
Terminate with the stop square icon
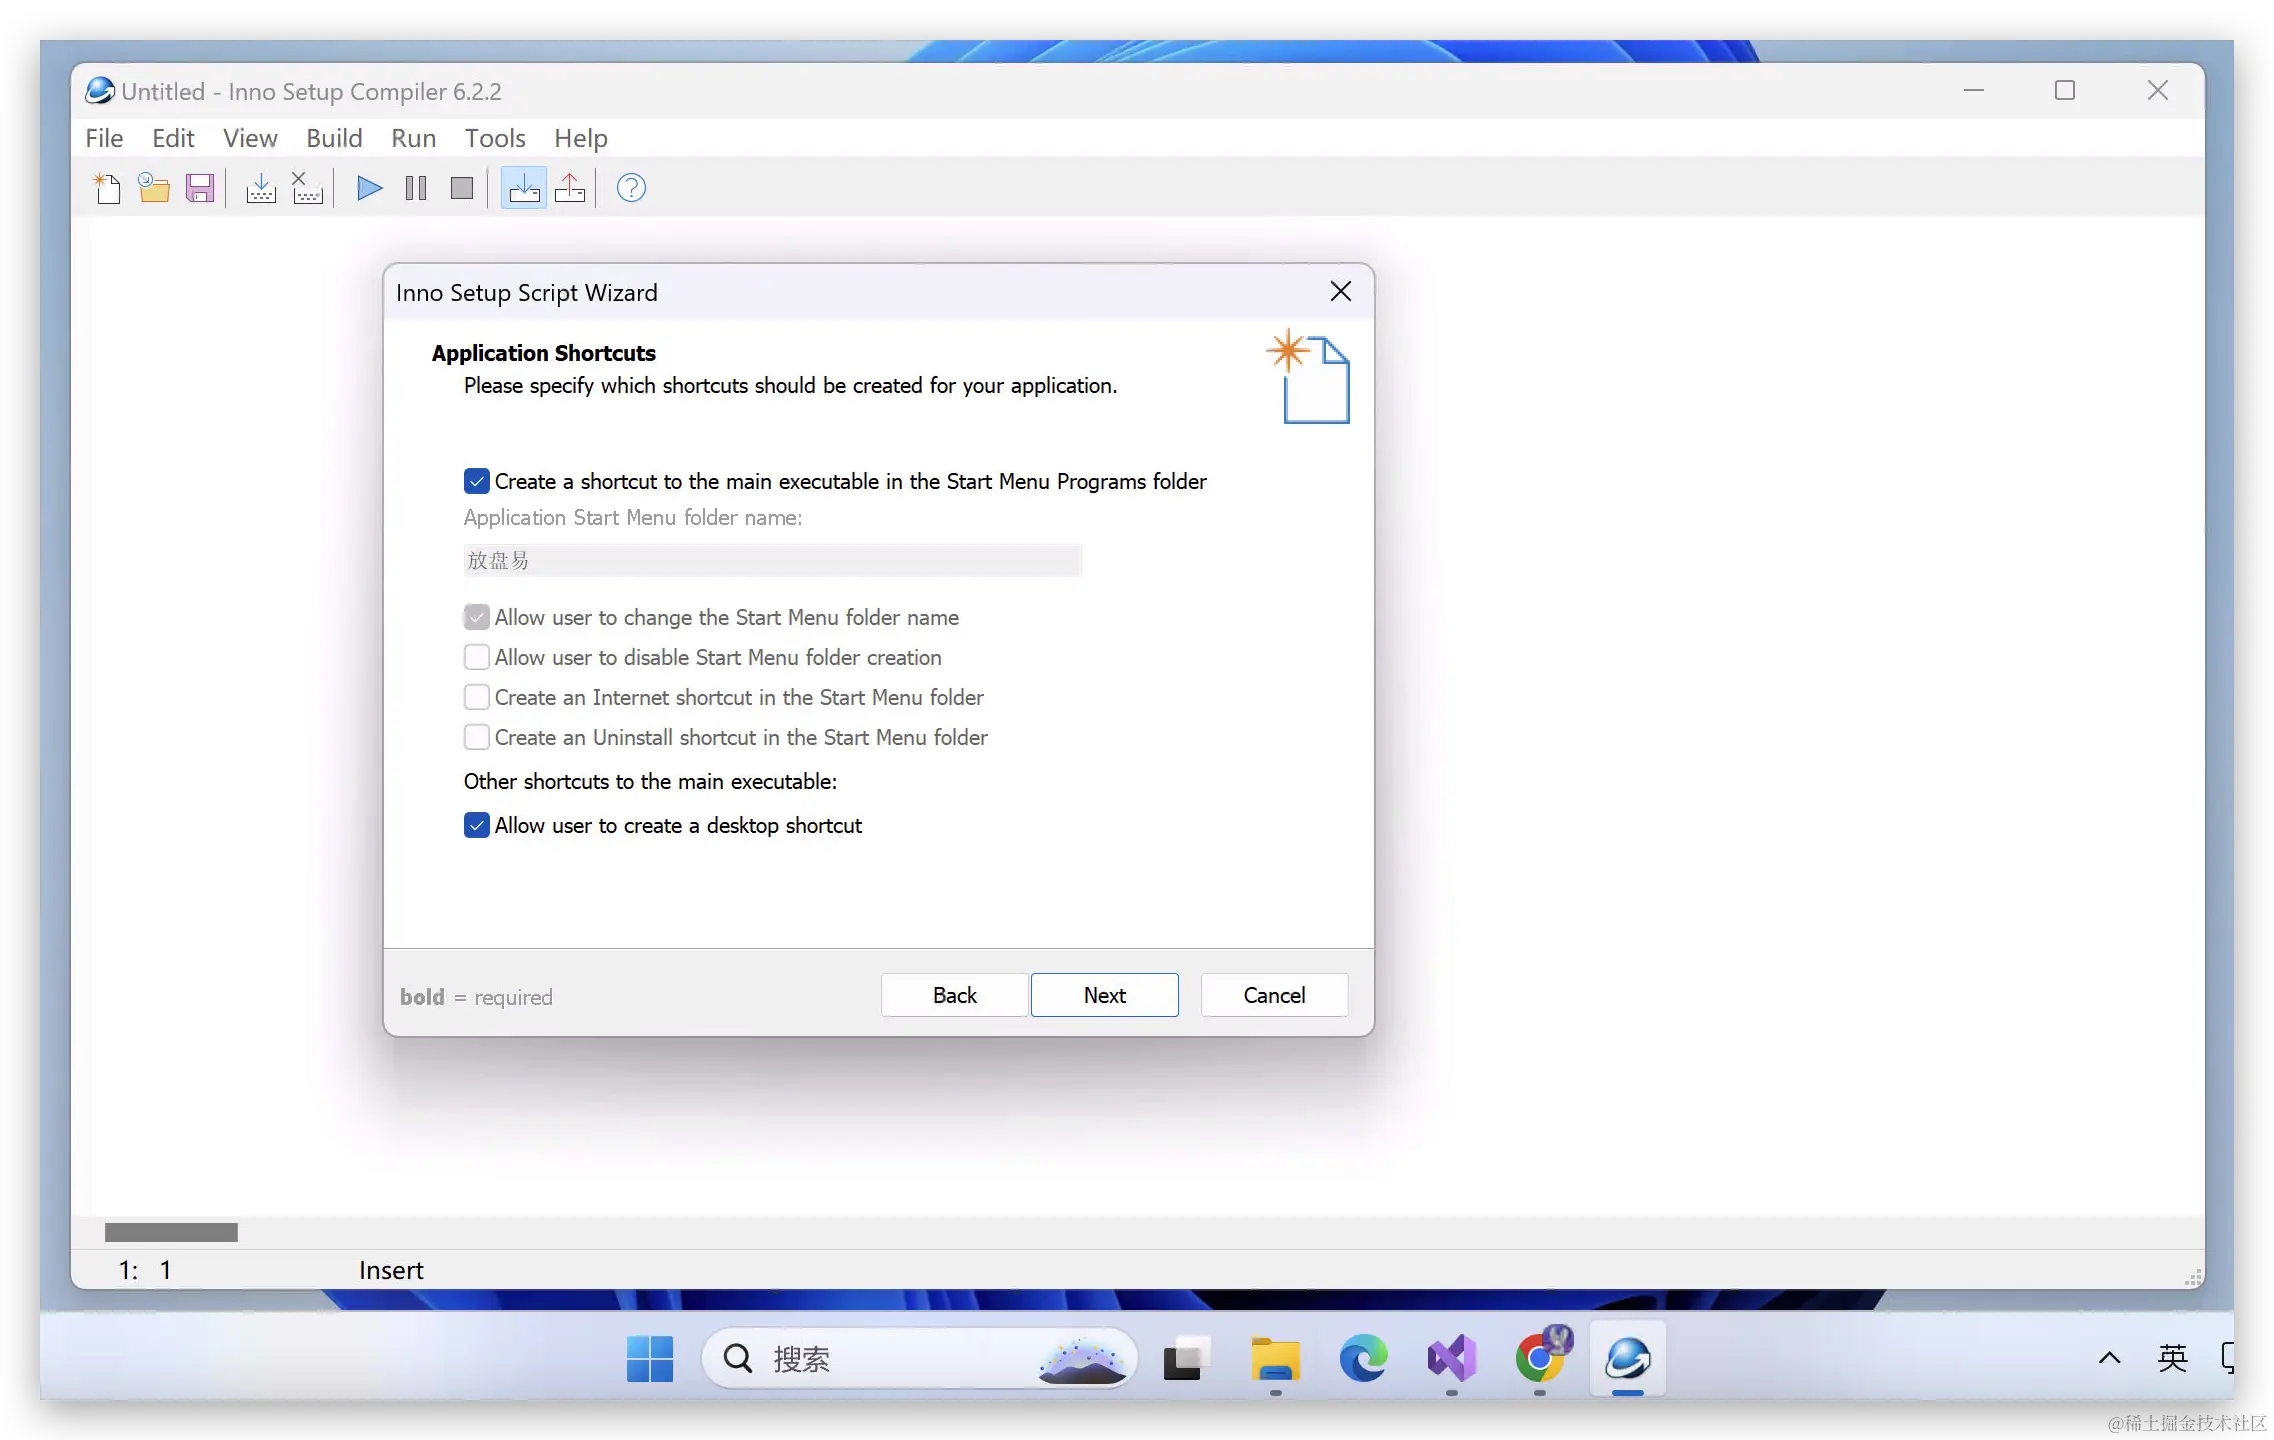[462, 188]
